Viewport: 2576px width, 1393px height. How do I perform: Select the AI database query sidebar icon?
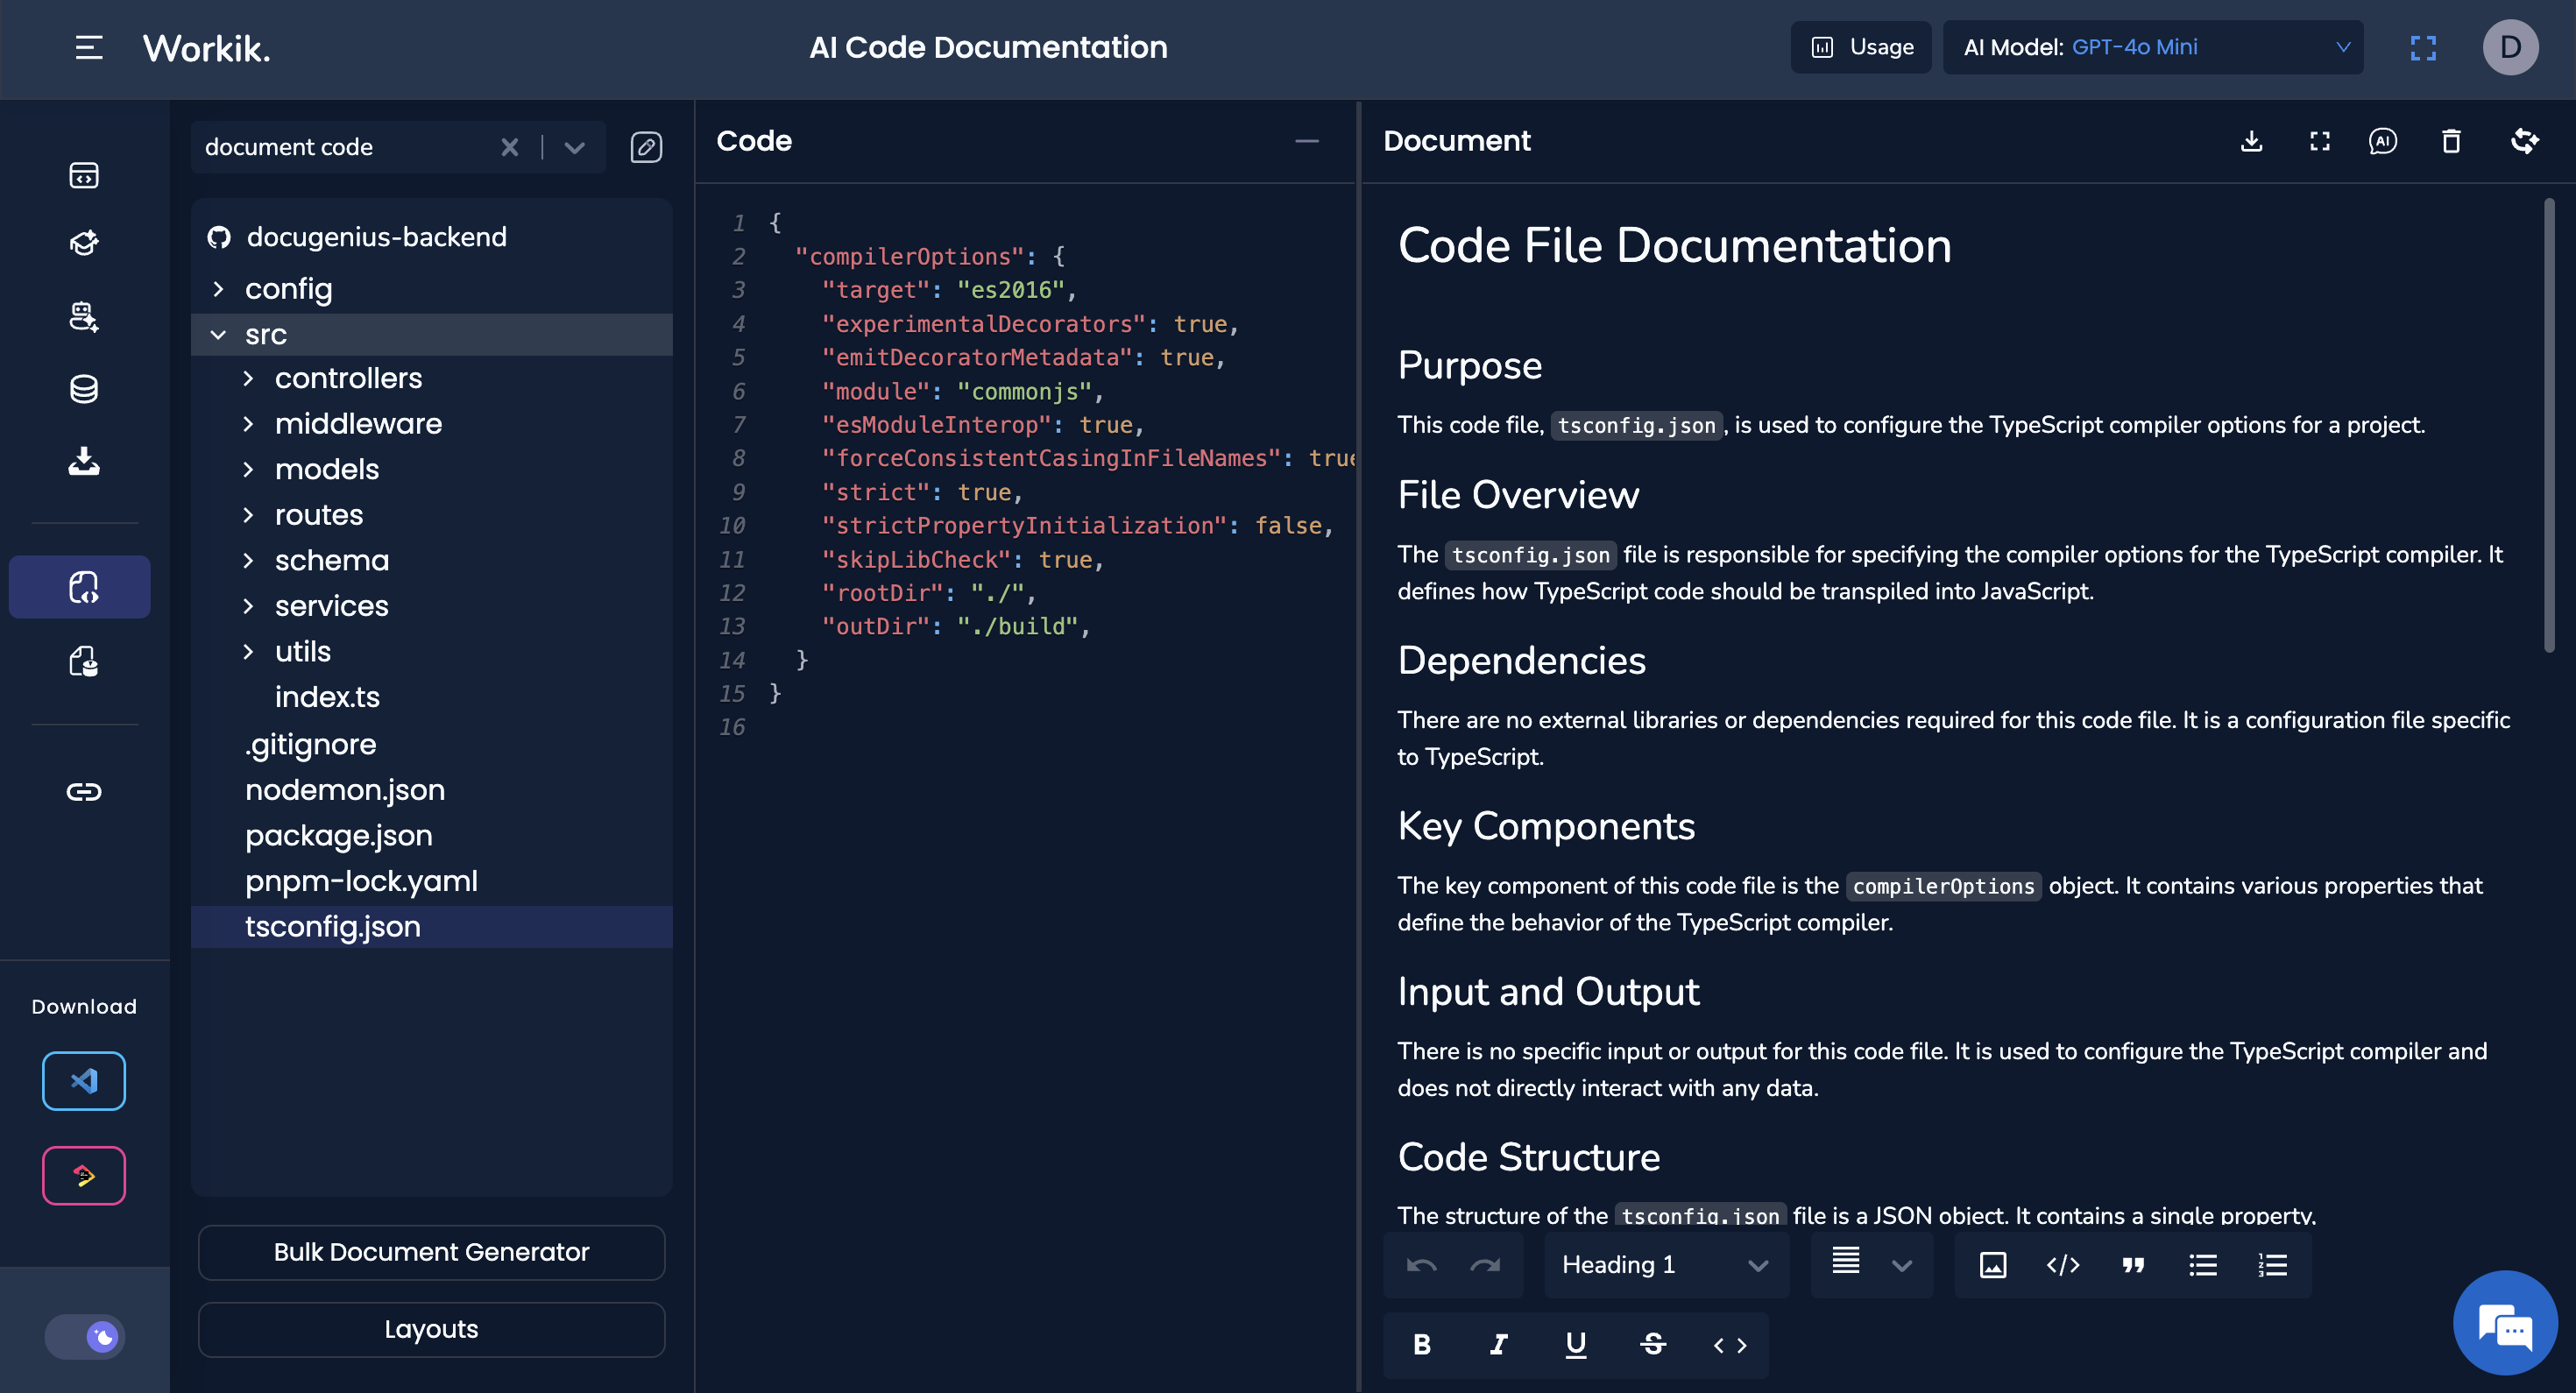(84, 316)
